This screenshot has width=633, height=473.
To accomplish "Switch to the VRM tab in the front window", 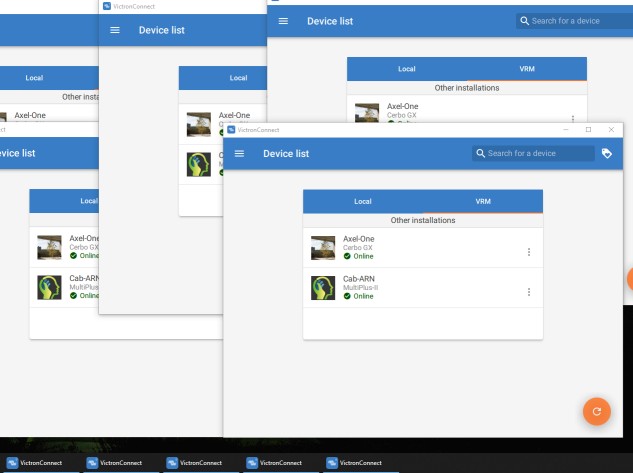I will click(x=483, y=201).
